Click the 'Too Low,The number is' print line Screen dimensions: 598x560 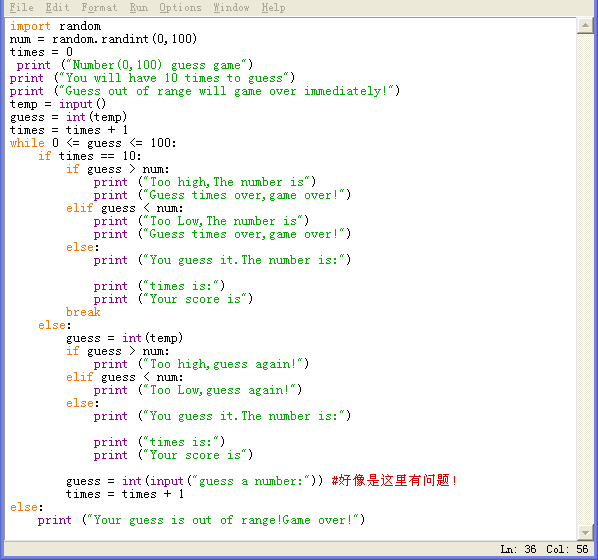pyautogui.click(x=201, y=221)
